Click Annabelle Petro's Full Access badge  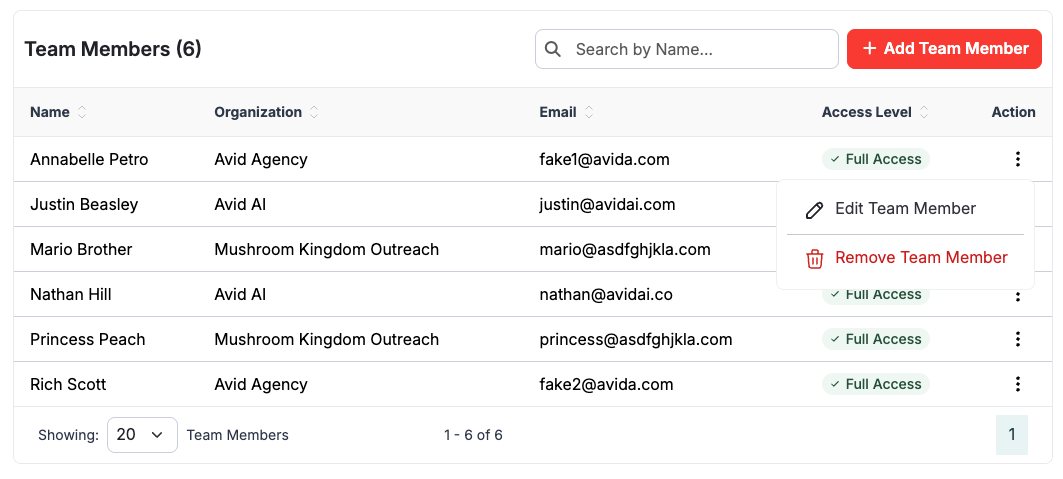tap(876, 159)
